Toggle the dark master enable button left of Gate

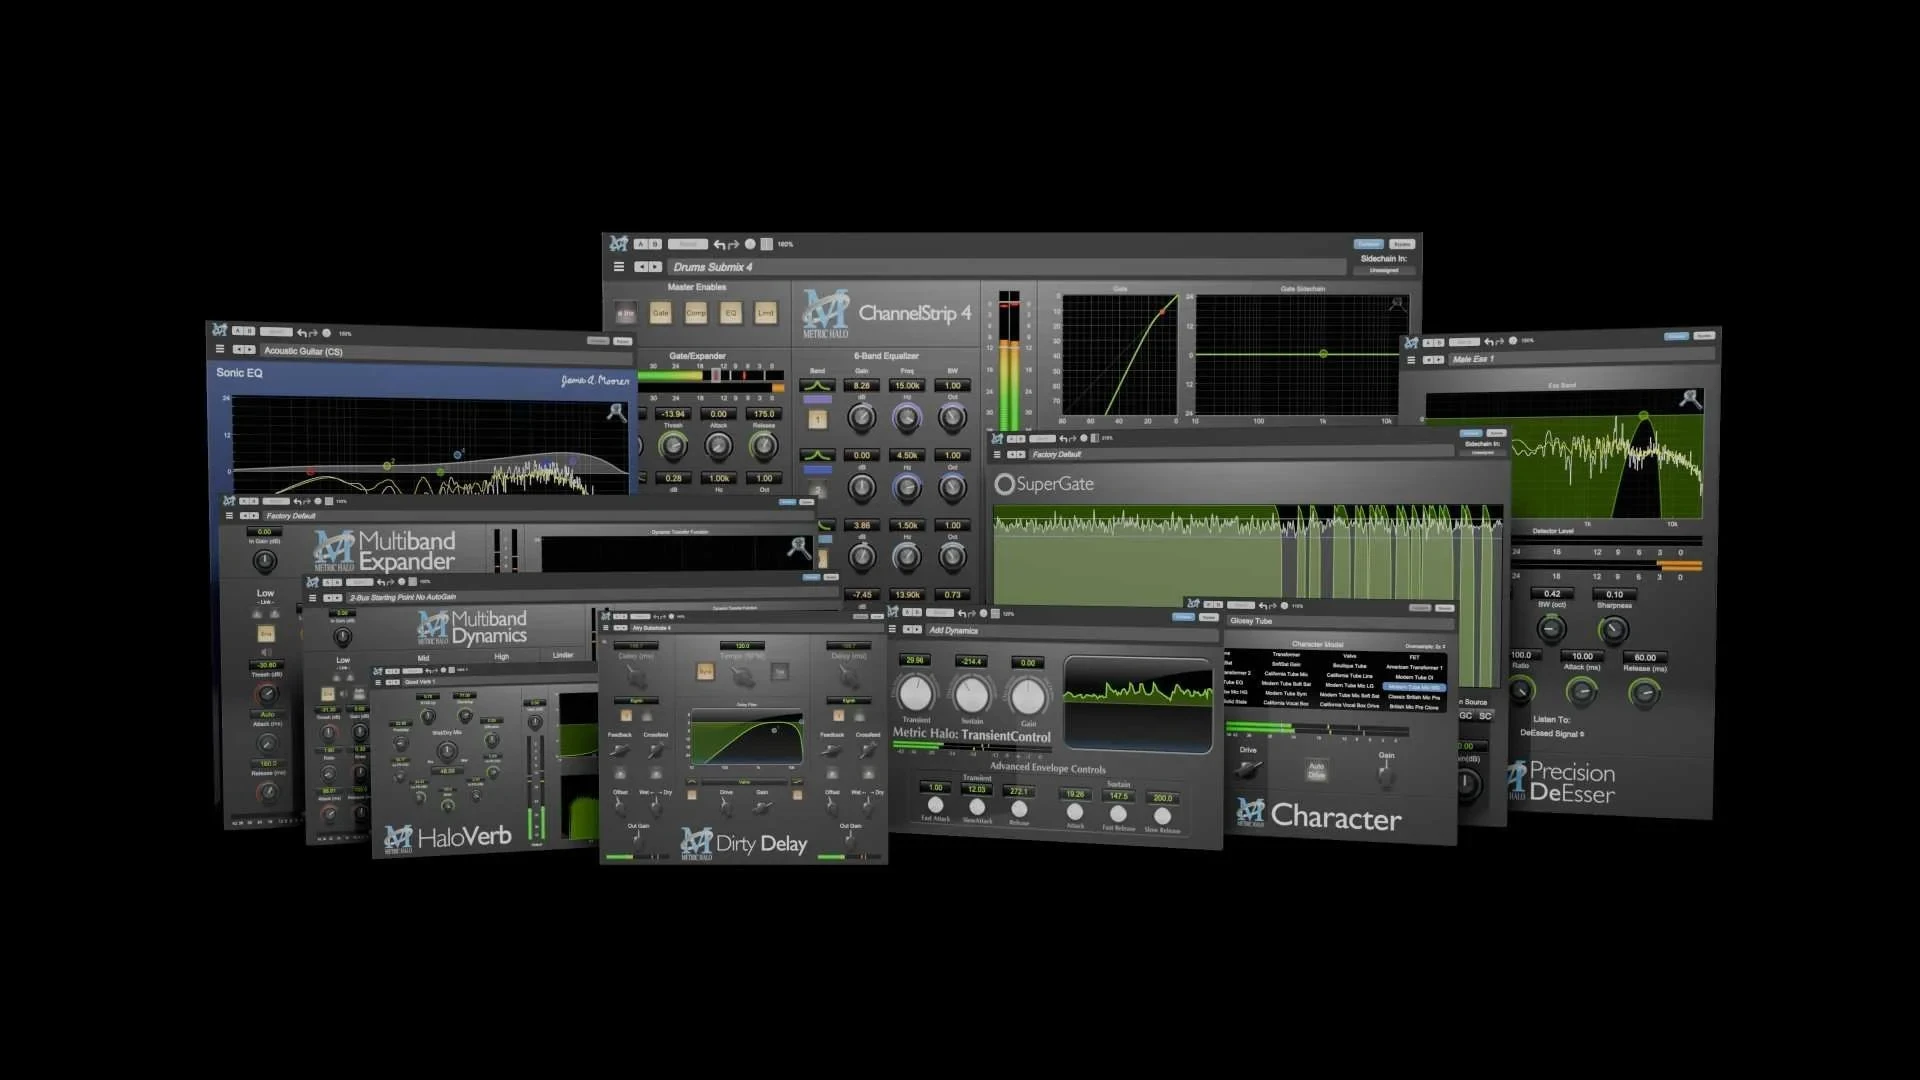[626, 313]
